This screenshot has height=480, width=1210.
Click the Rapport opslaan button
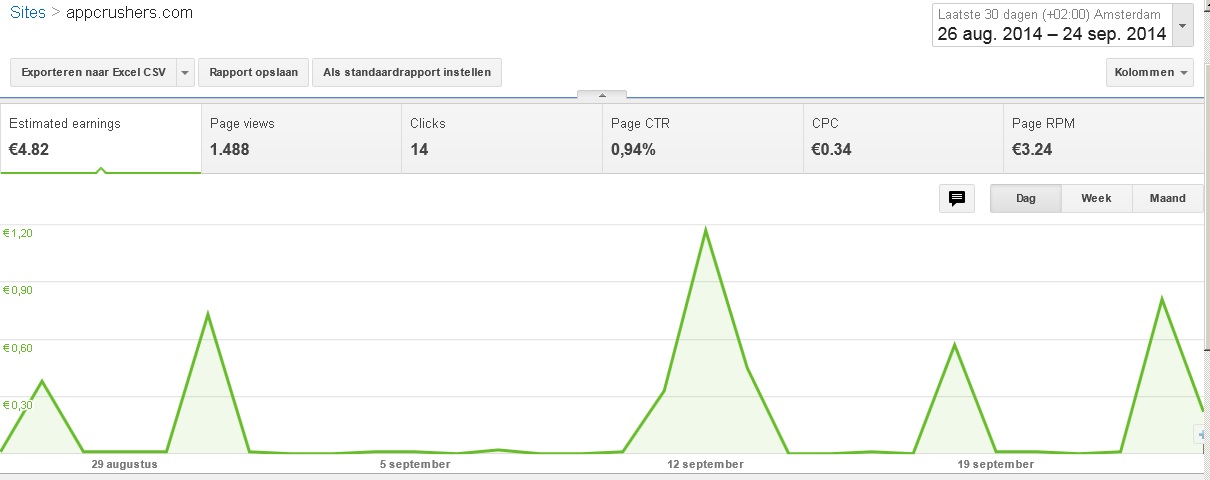click(253, 73)
